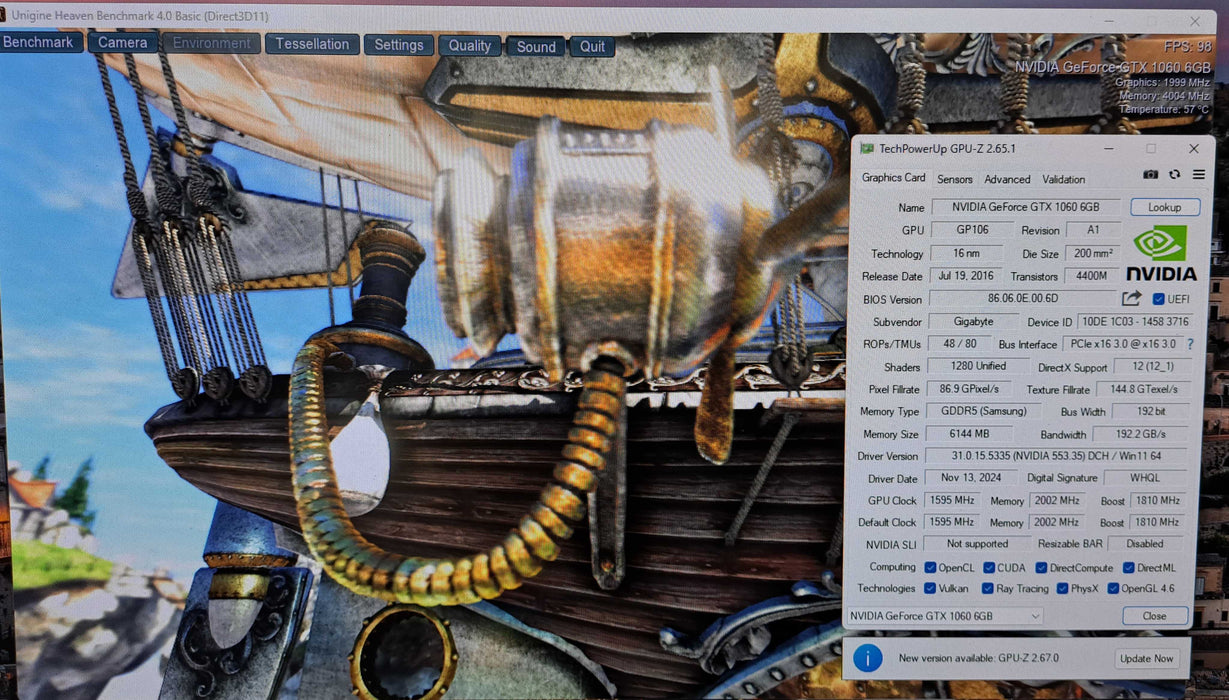Minimize the Heaven Benchmark window
The width and height of the screenshot is (1229, 700).
click(1111, 21)
